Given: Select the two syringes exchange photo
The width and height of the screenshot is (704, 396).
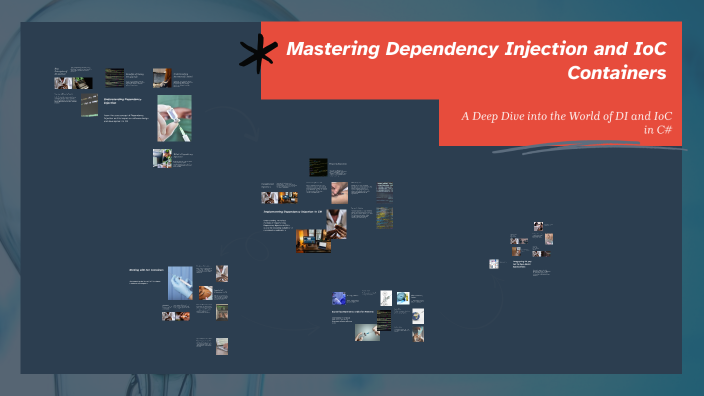Looking at the screenshot, I should [367, 333].
